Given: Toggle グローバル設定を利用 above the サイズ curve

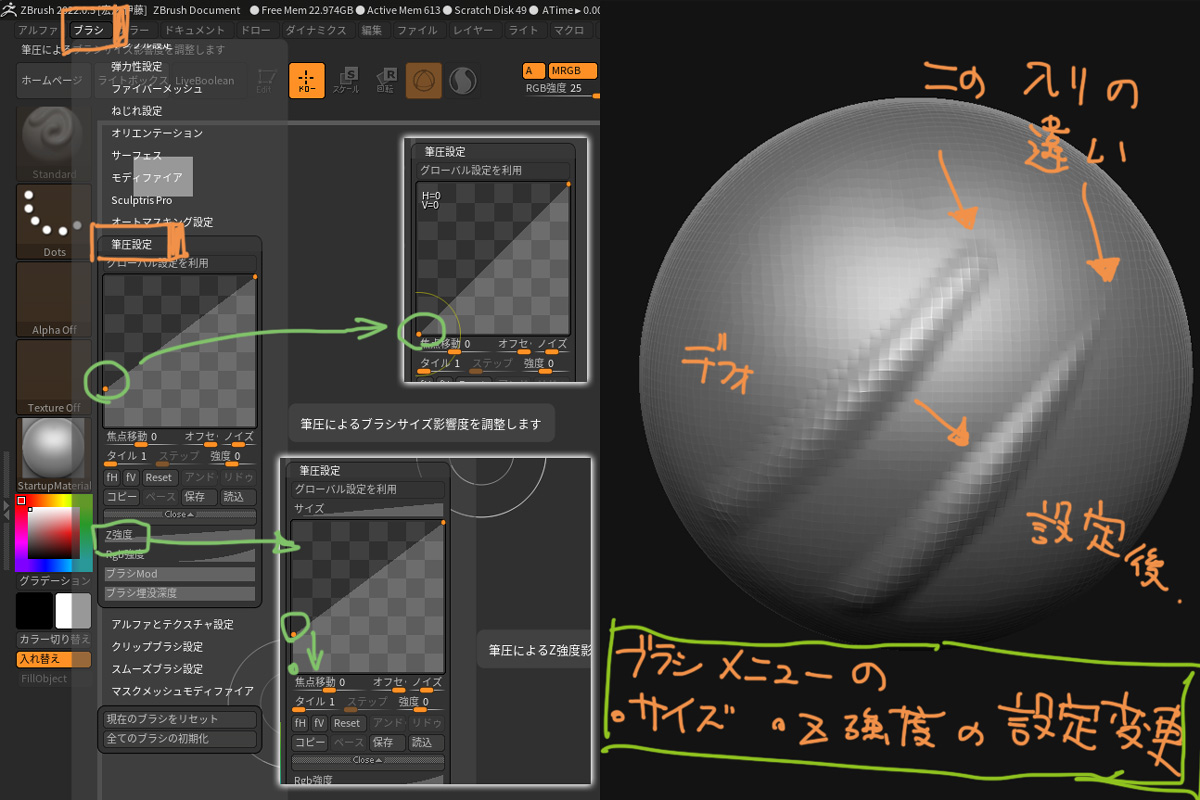Looking at the screenshot, I should (367, 490).
